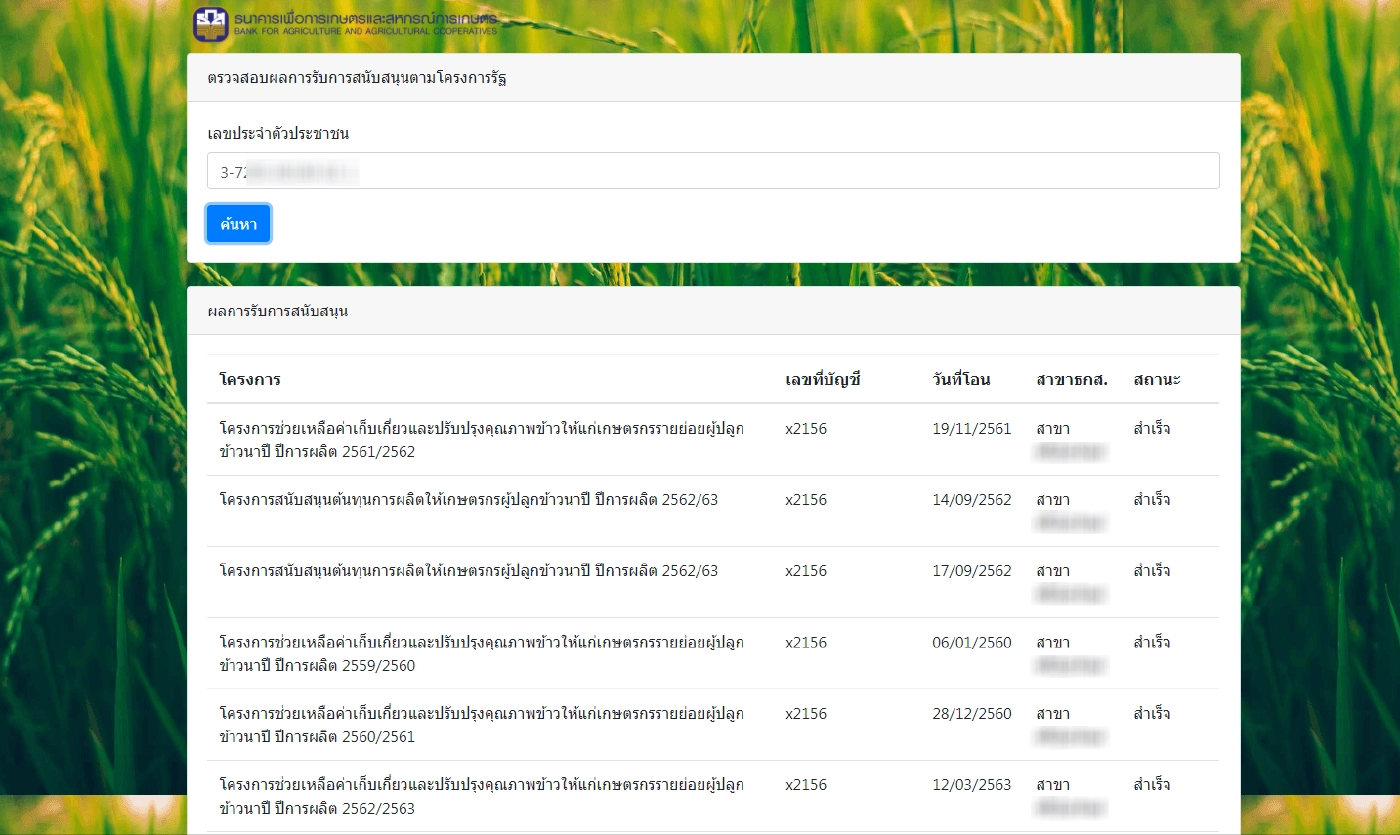Select the โครงการ column header

pos(250,380)
